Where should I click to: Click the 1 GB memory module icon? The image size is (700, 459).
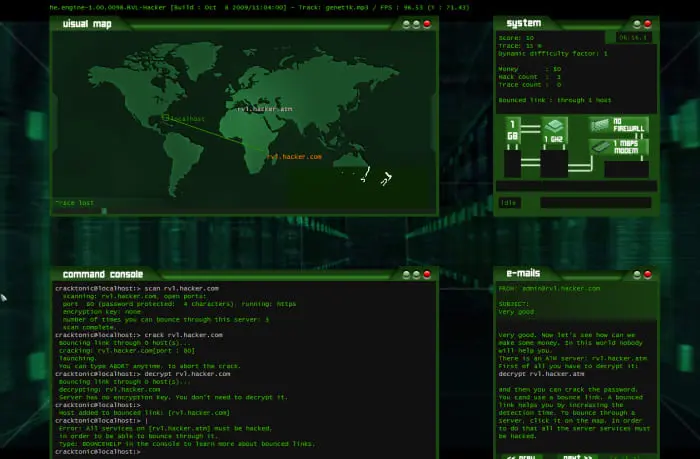tap(513, 130)
